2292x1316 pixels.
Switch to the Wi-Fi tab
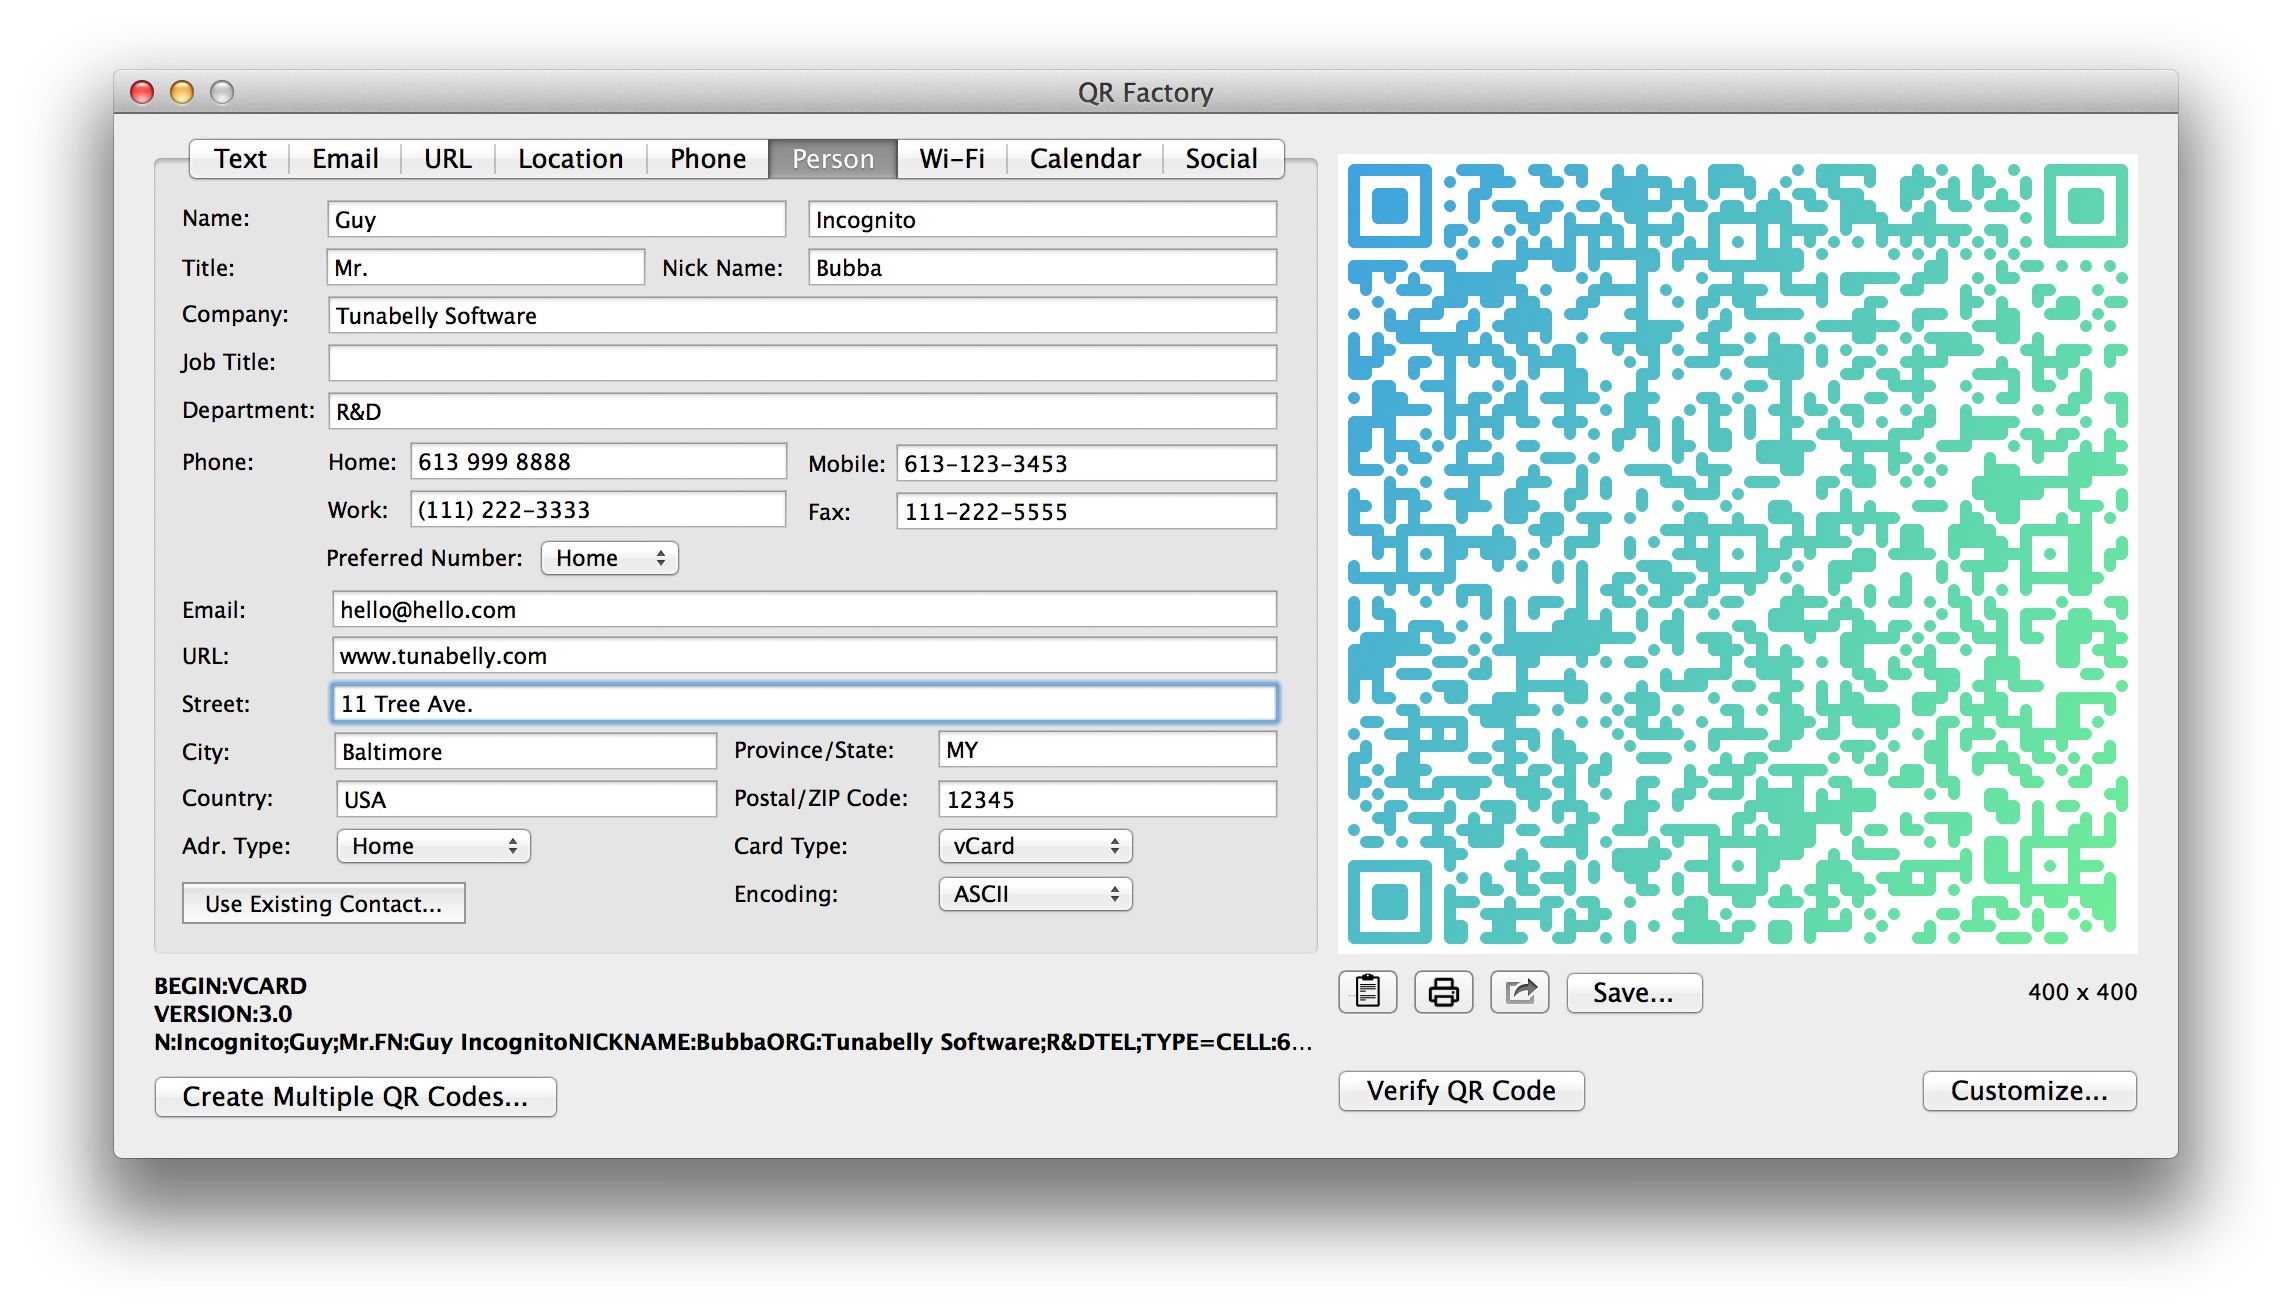click(x=951, y=159)
